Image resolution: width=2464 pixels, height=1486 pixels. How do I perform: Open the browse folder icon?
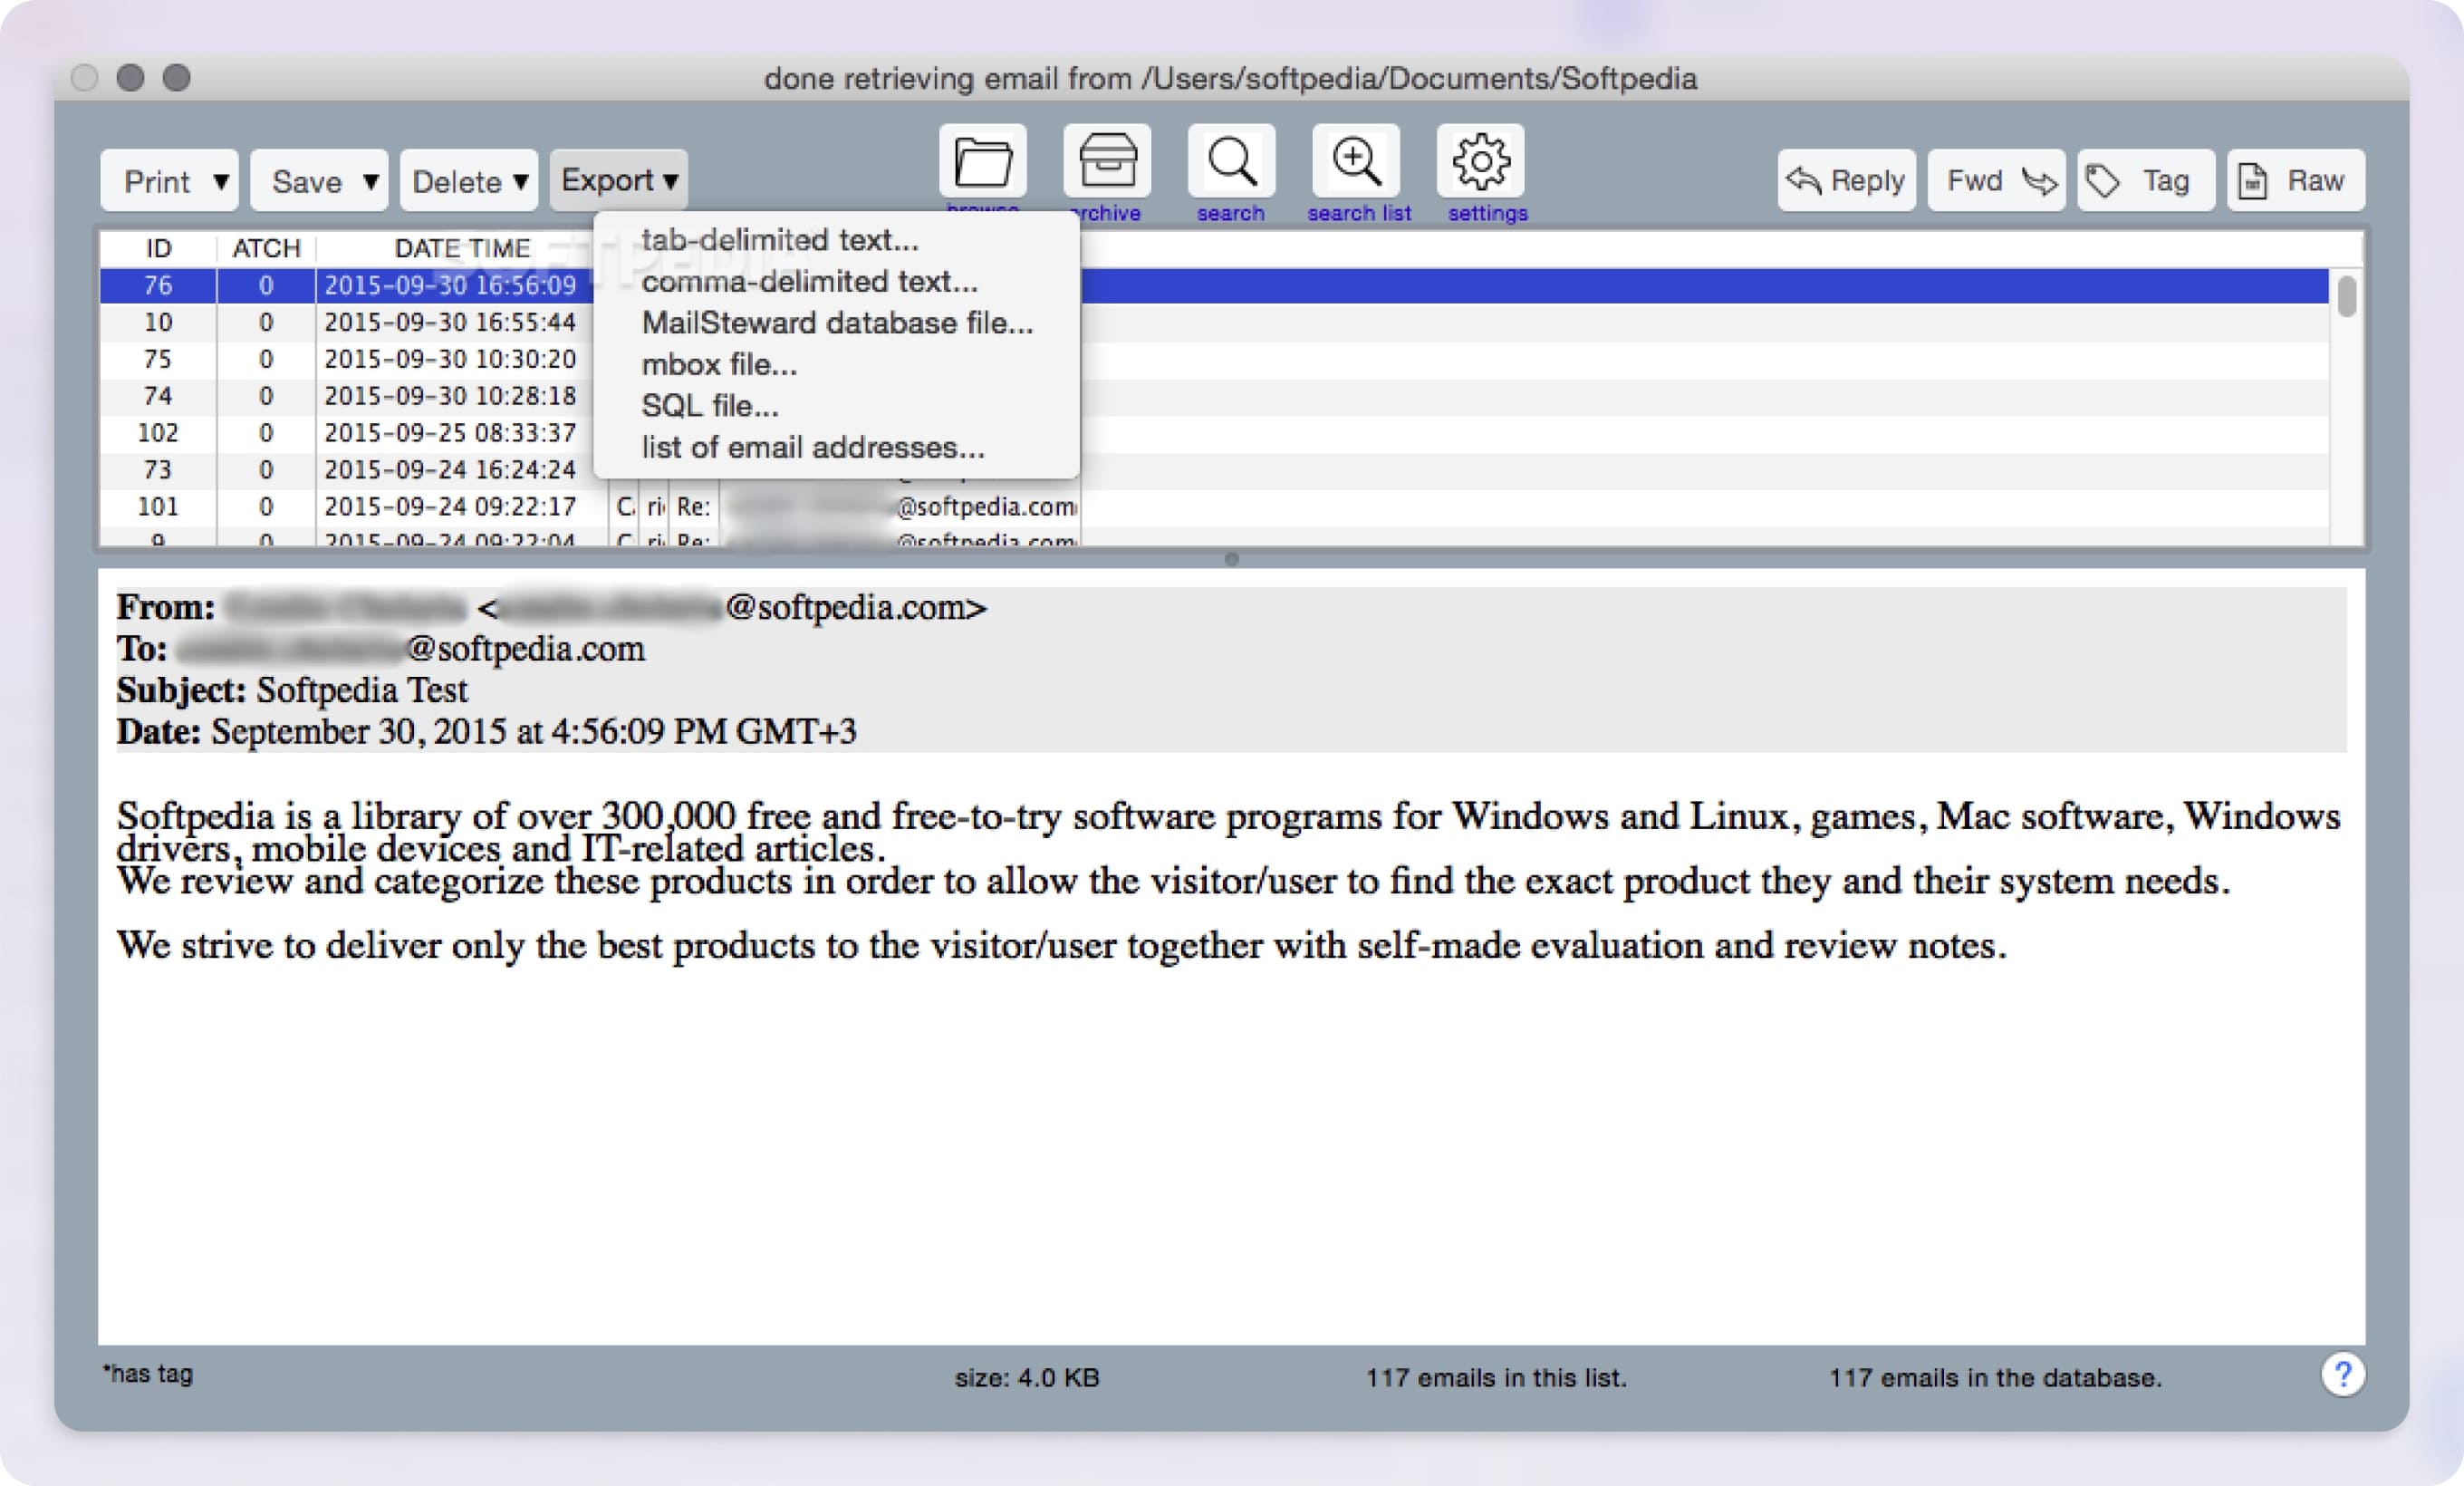point(983,161)
